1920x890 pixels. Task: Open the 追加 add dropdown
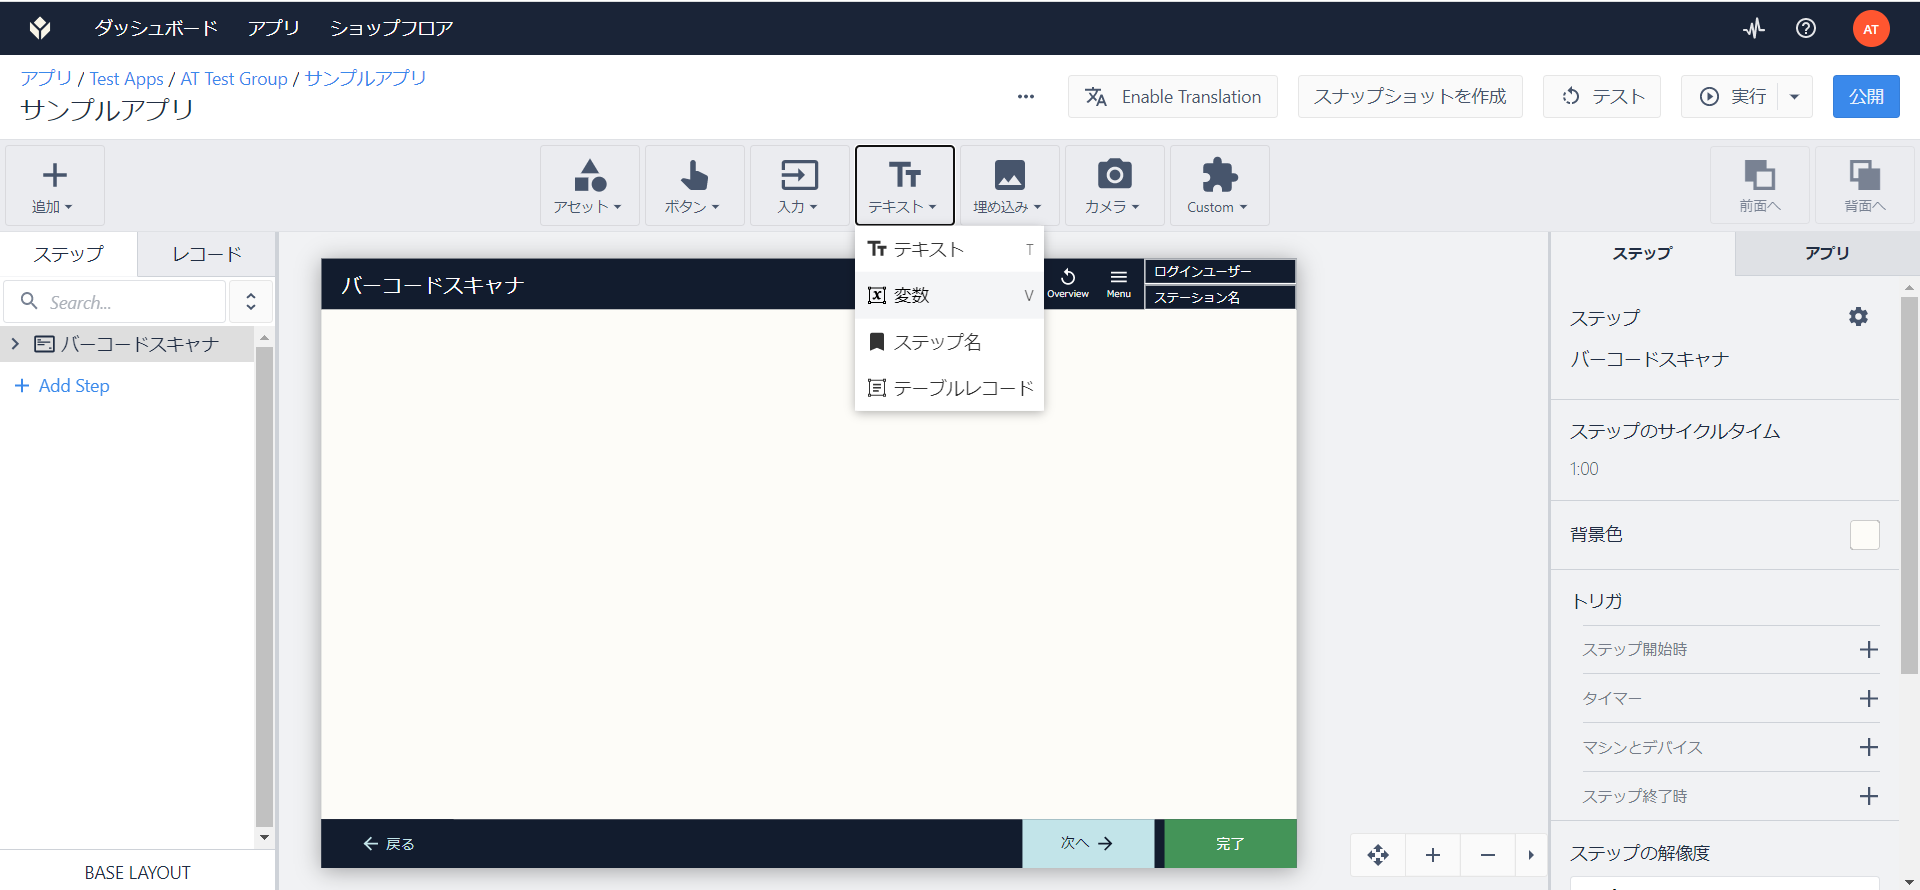coord(54,186)
